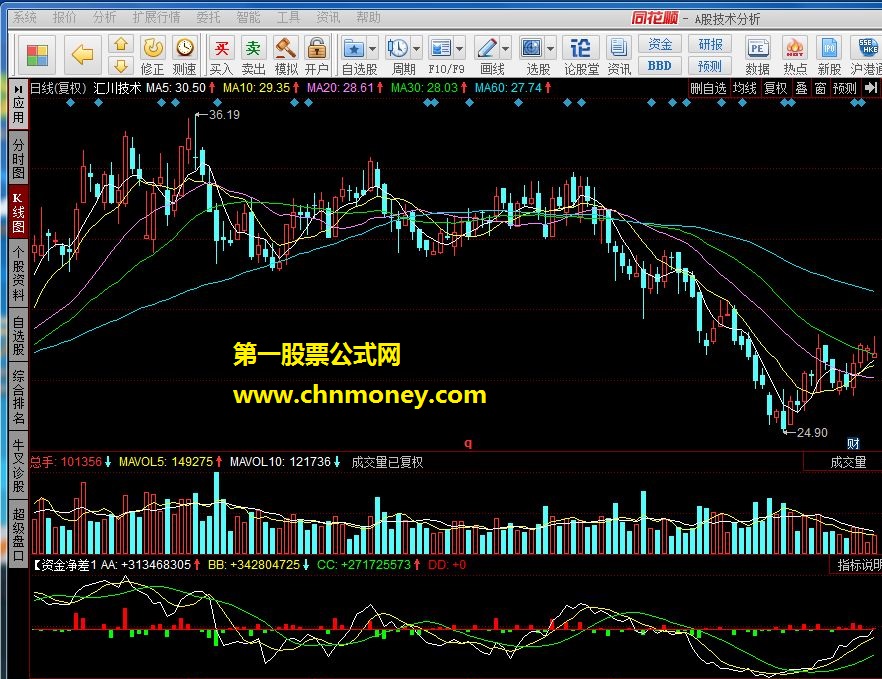Image resolution: width=882 pixels, height=679 pixels.
Task: Open the 数据 PE data icon
Action: tap(757, 55)
